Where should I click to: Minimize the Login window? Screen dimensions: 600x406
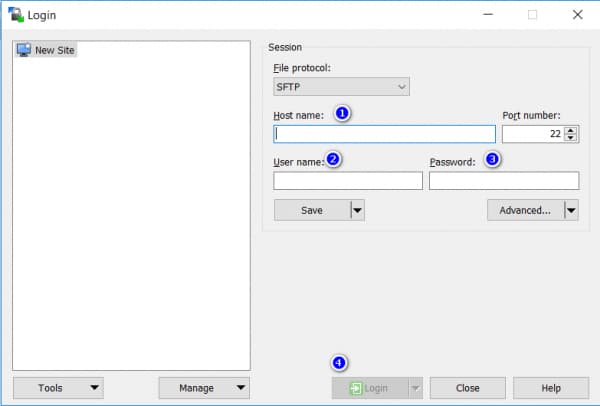488,15
